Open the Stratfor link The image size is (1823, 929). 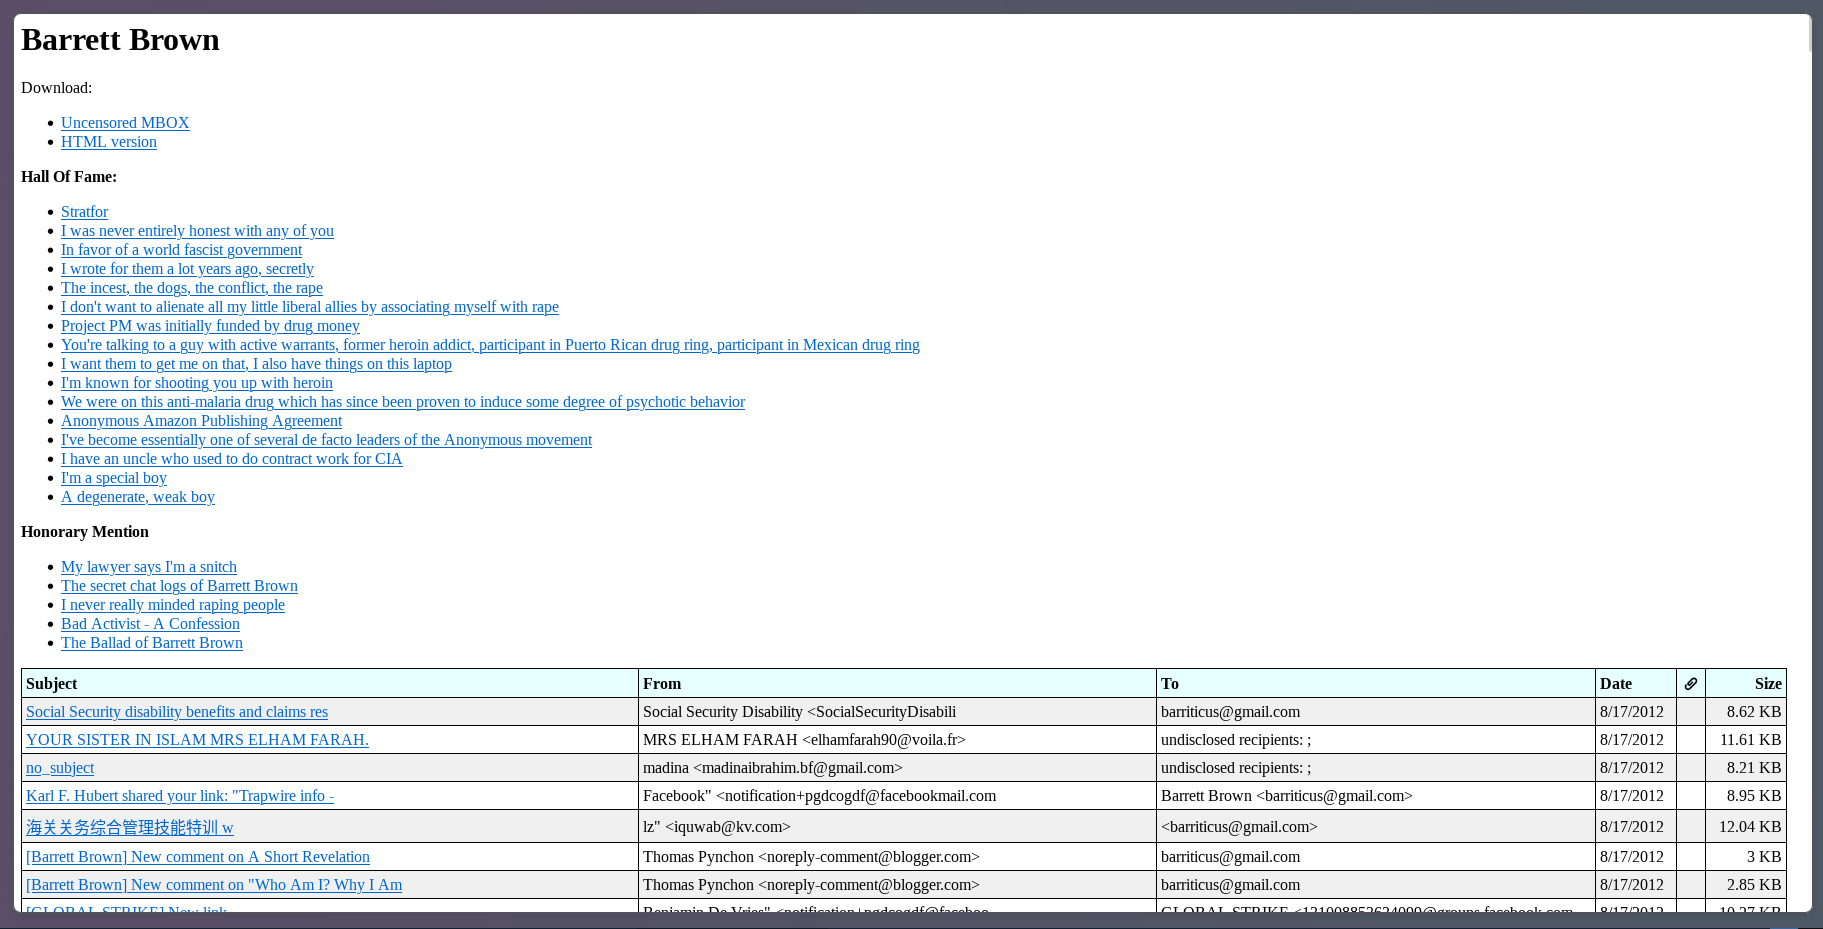pos(84,212)
